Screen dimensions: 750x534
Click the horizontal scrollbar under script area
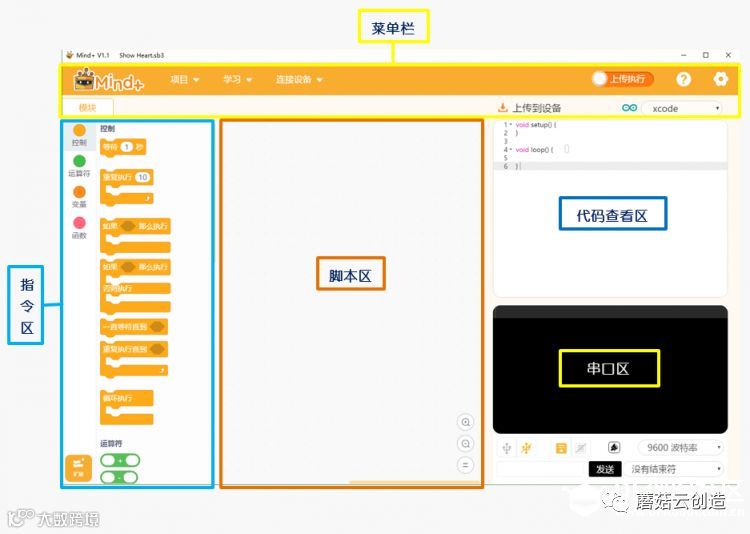coord(415,482)
